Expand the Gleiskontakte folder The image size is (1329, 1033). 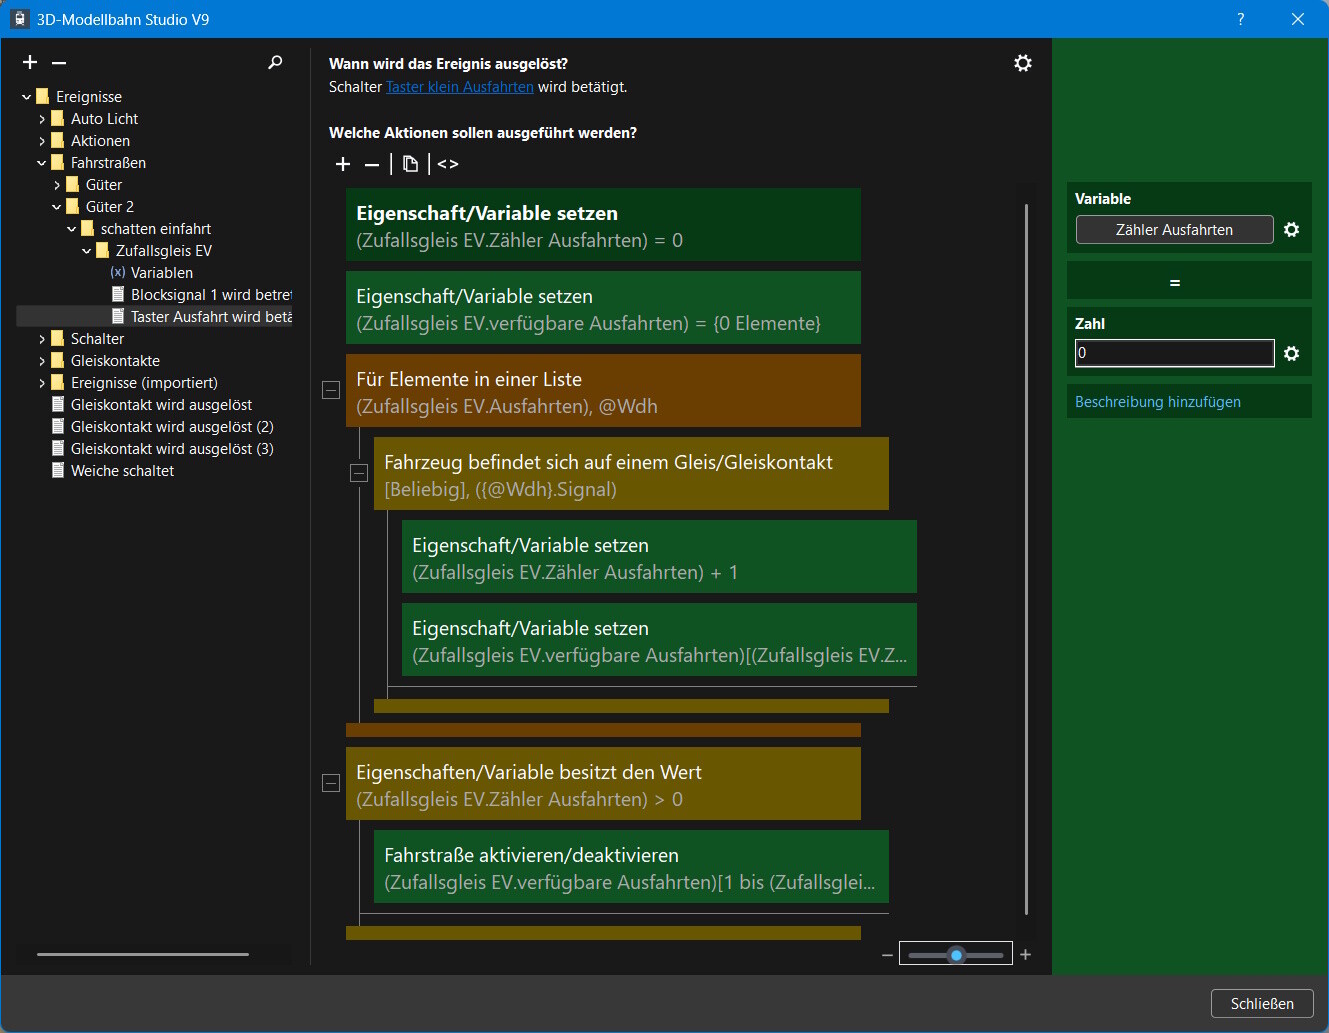(42, 361)
